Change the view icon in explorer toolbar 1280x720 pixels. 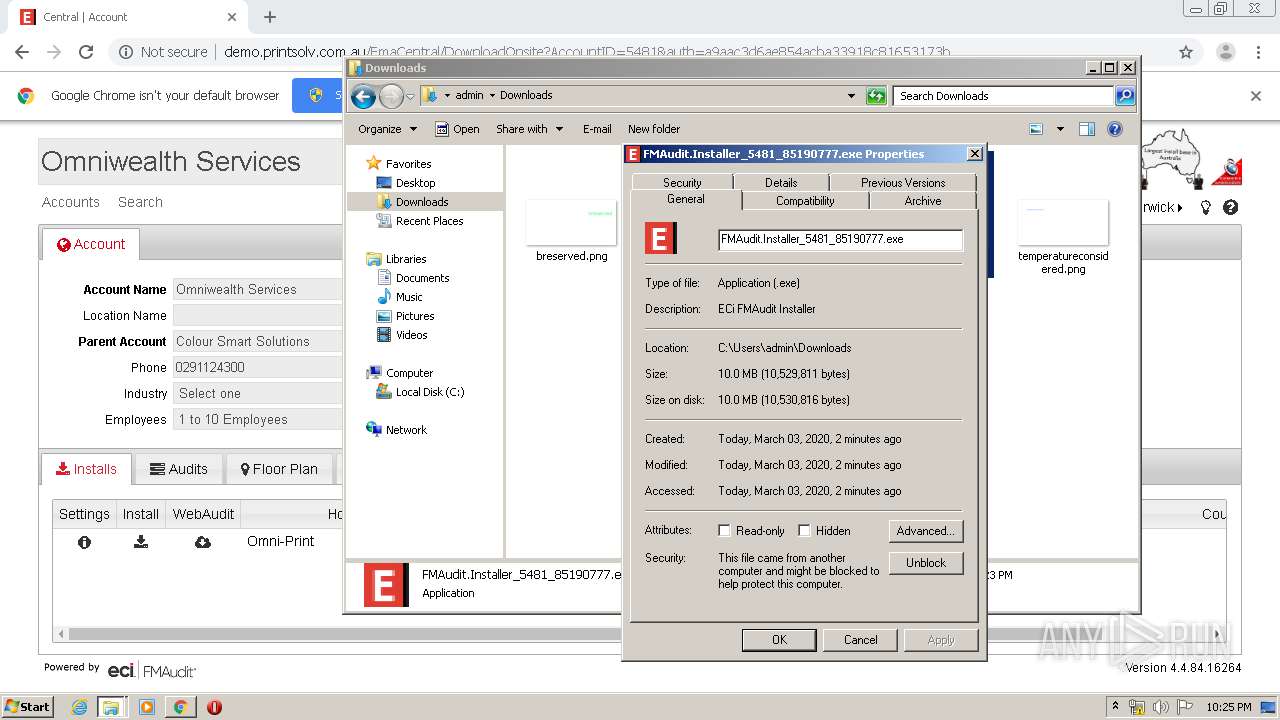(1036, 129)
